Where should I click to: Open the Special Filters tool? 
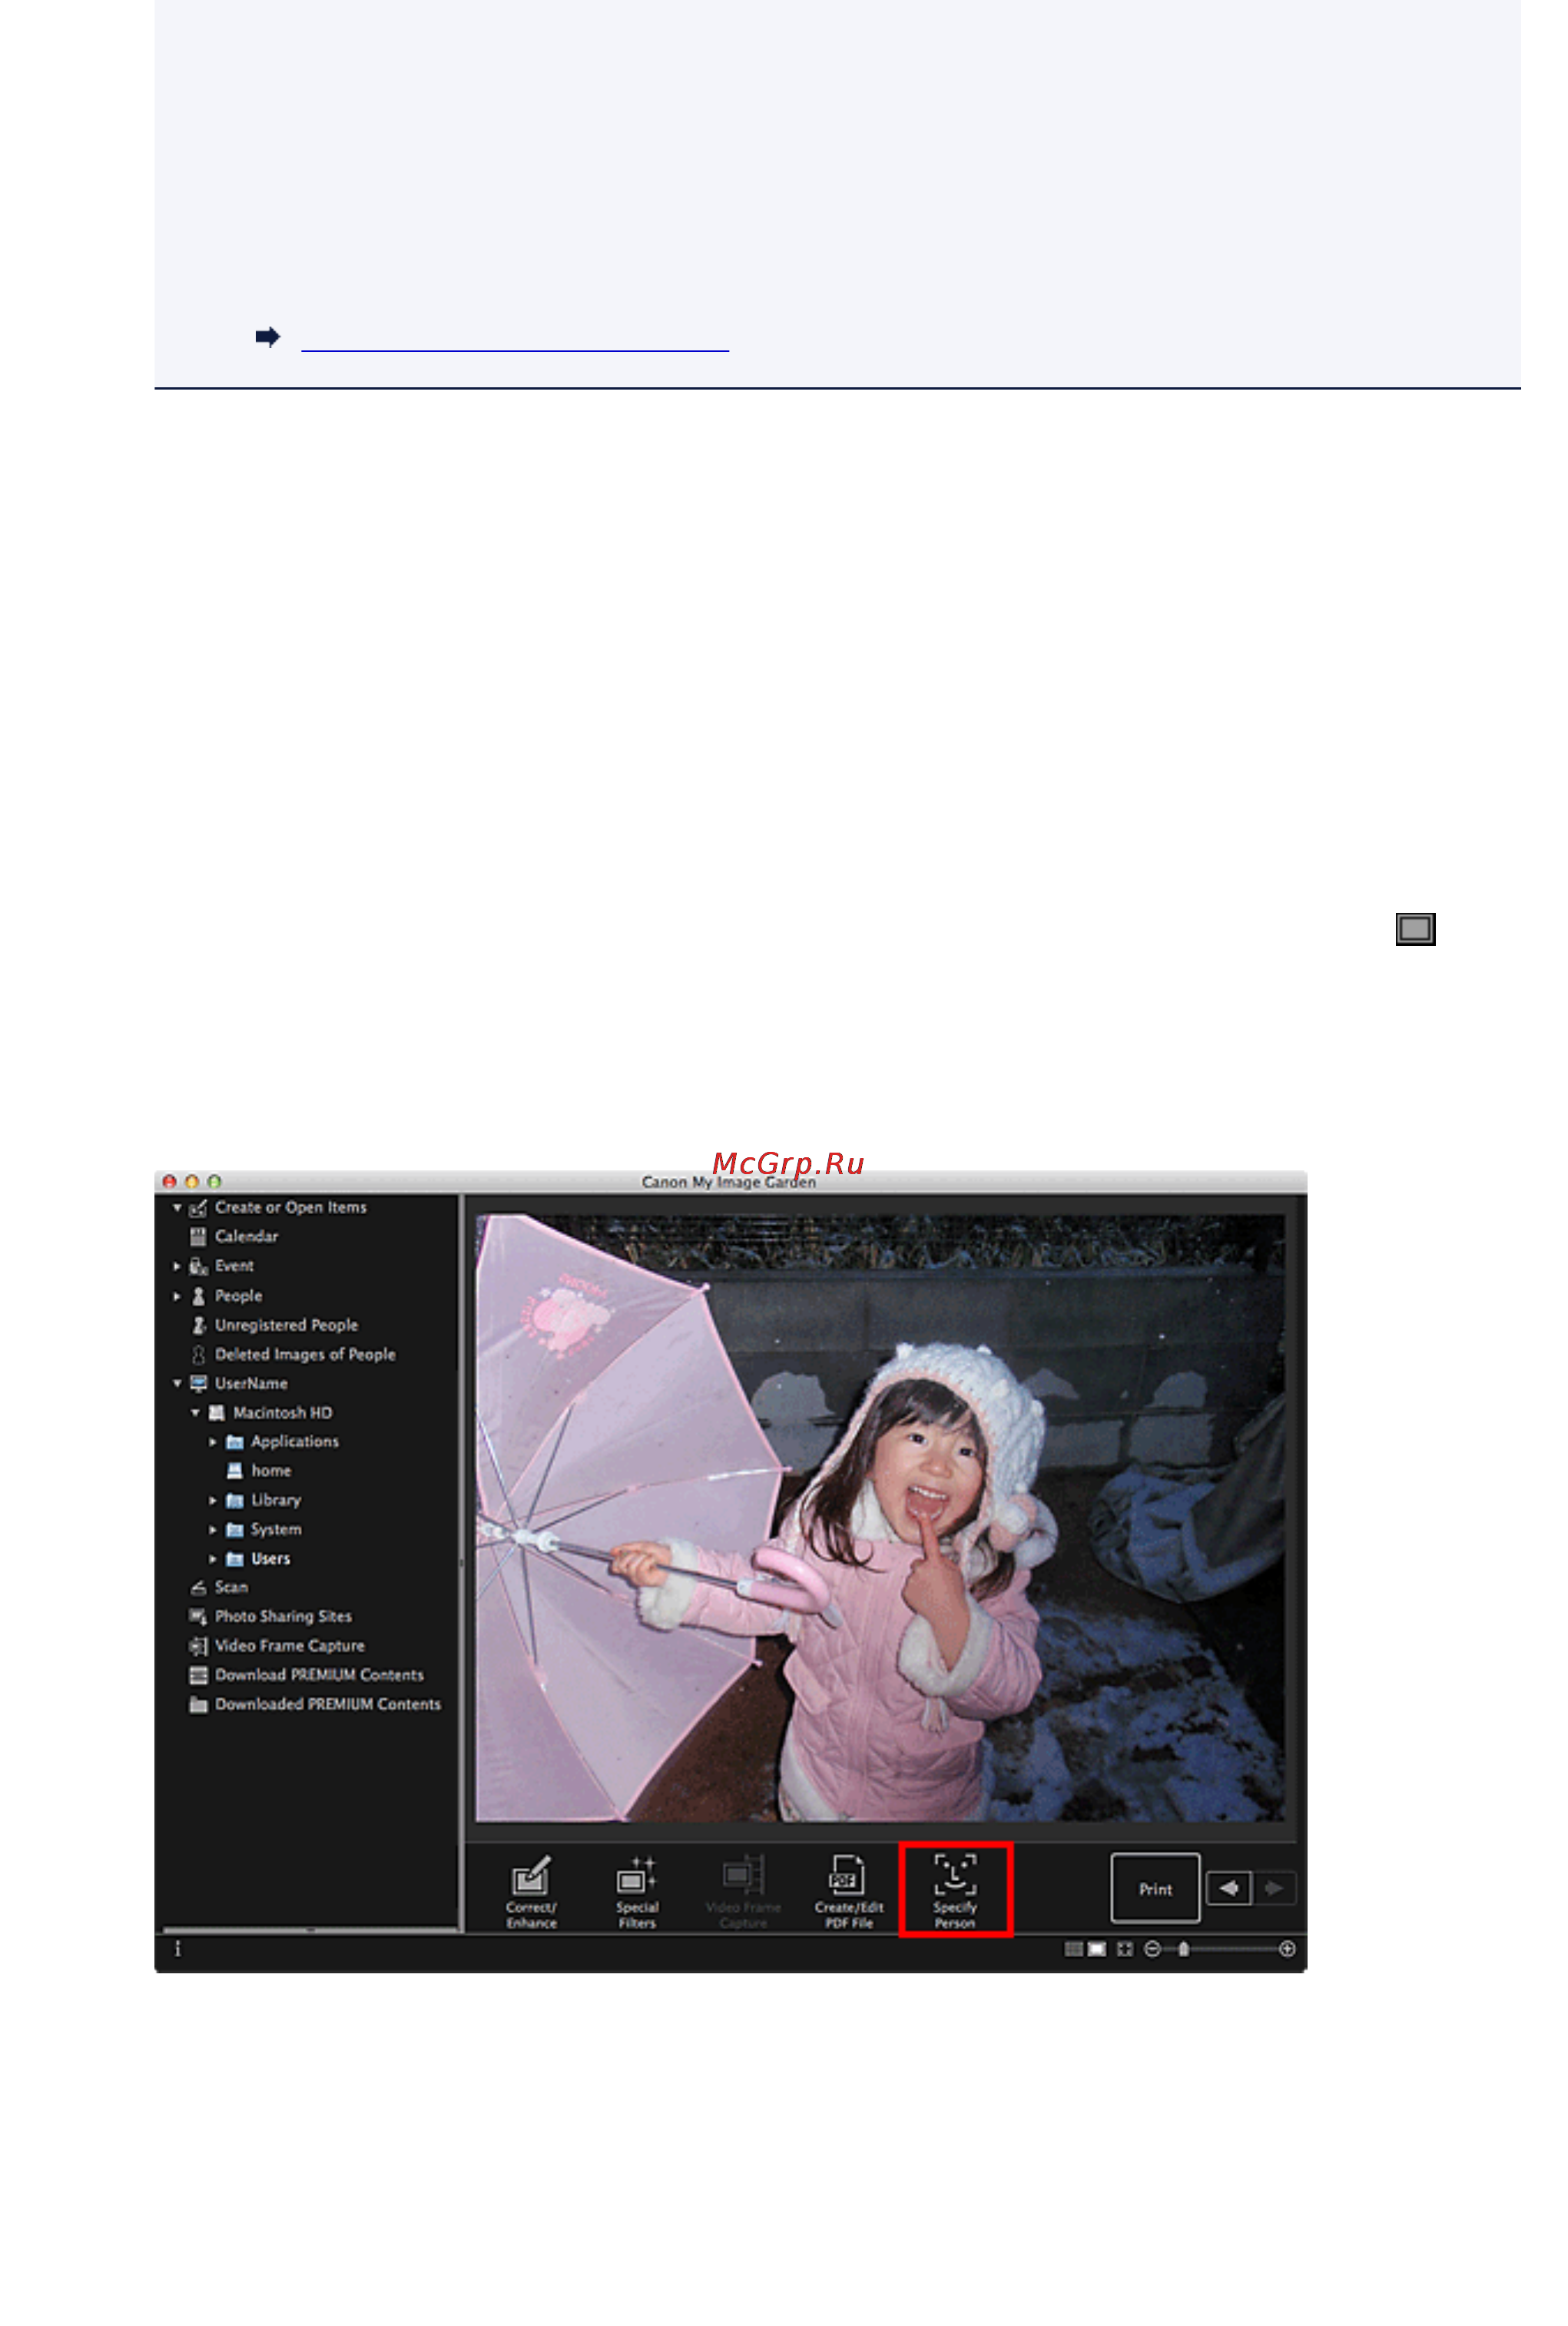pos(637,1890)
